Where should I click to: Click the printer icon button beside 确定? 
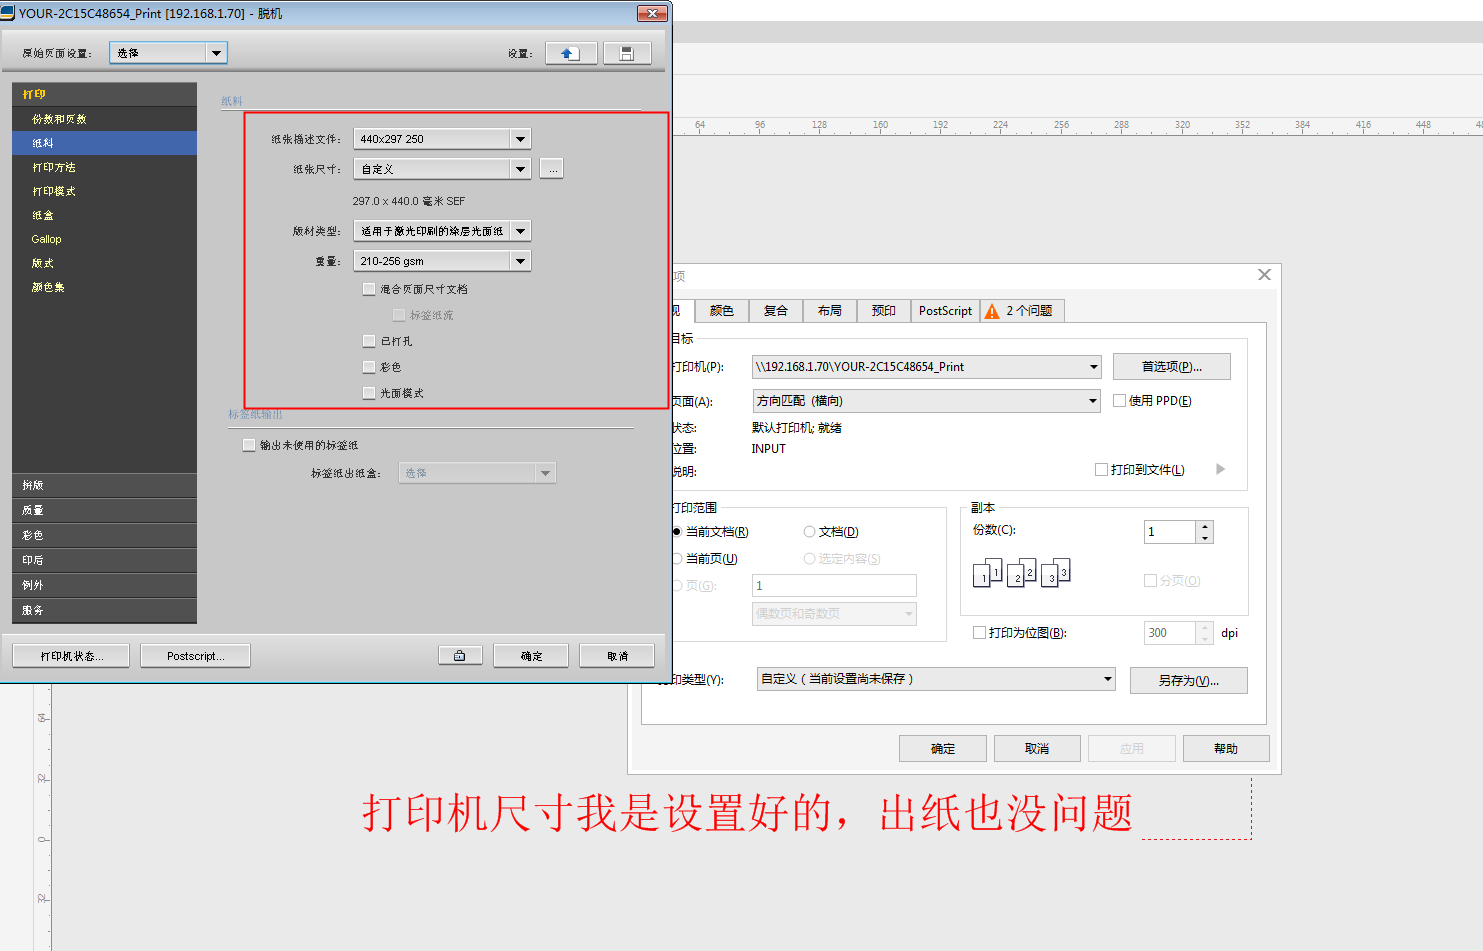[460, 656]
